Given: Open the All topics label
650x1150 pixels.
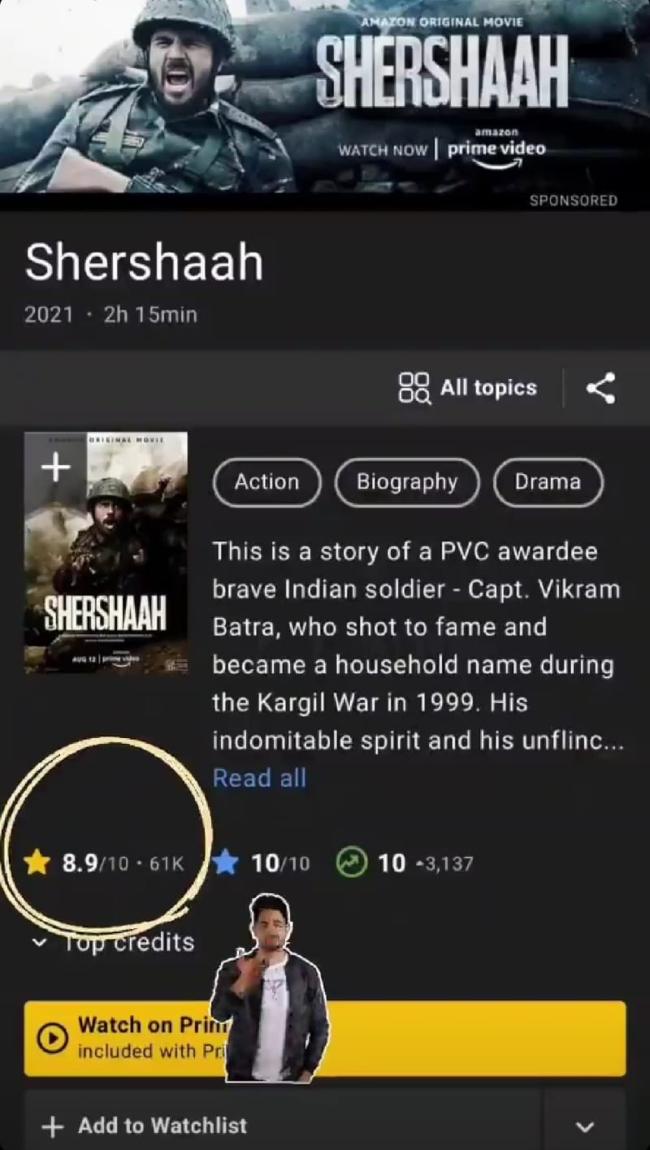Looking at the screenshot, I should (x=489, y=388).
